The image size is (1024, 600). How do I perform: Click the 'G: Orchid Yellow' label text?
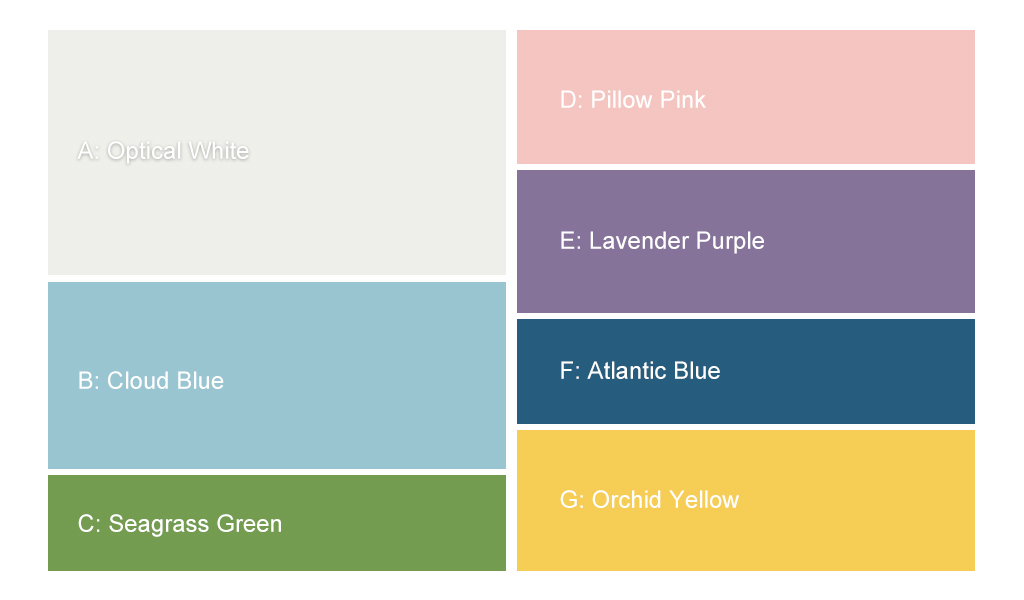point(650,500)
